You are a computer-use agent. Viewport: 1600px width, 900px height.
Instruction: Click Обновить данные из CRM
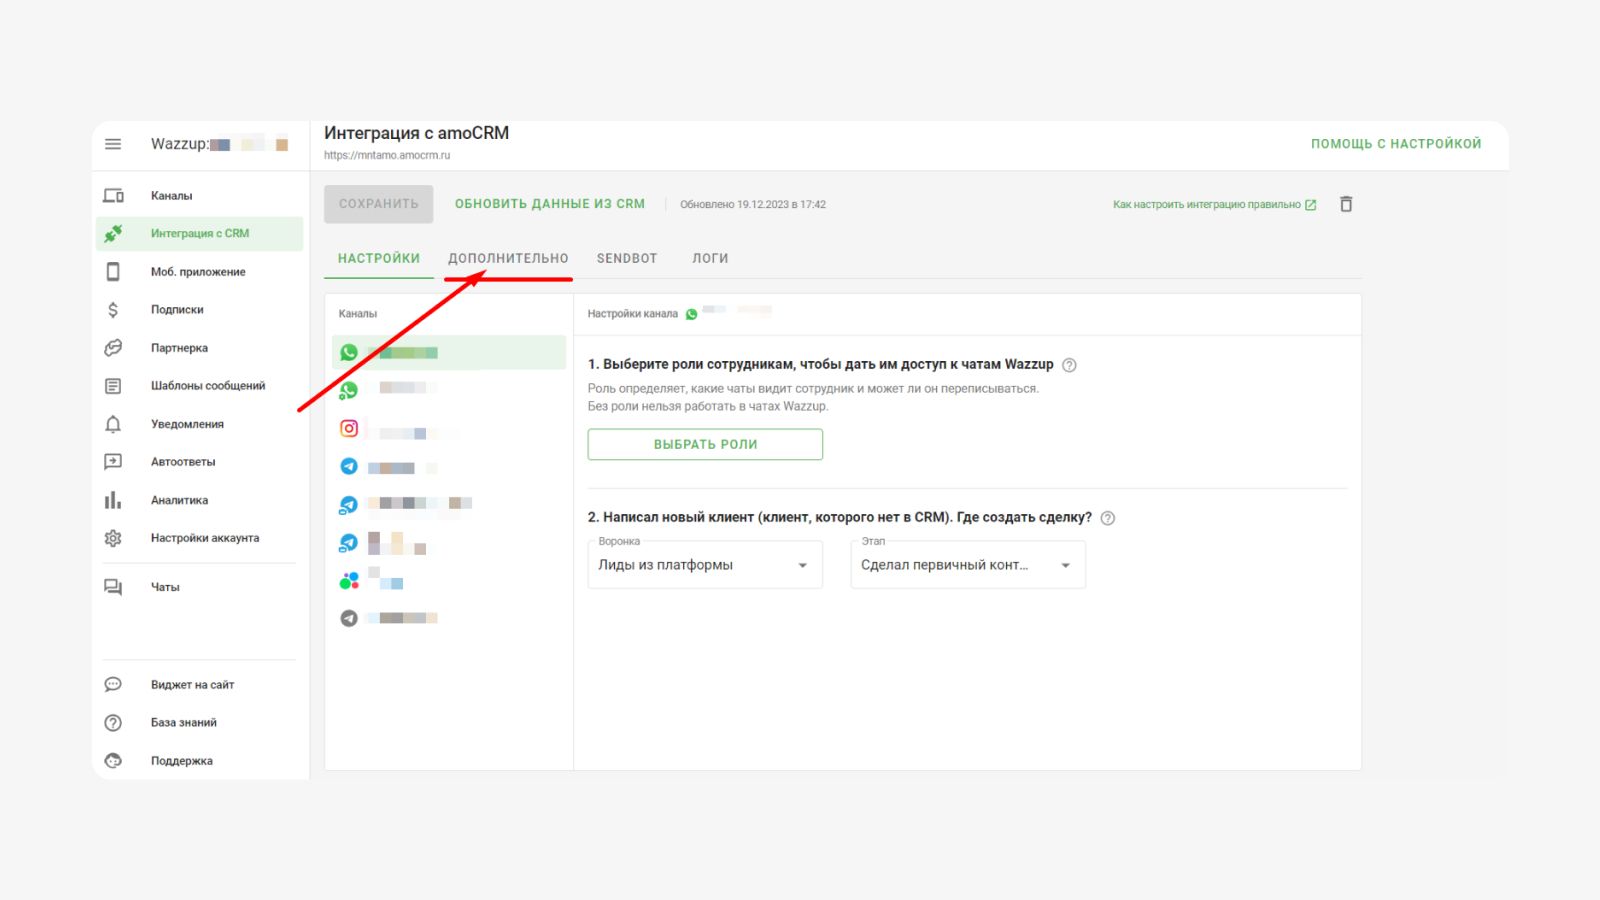[550, 204]
